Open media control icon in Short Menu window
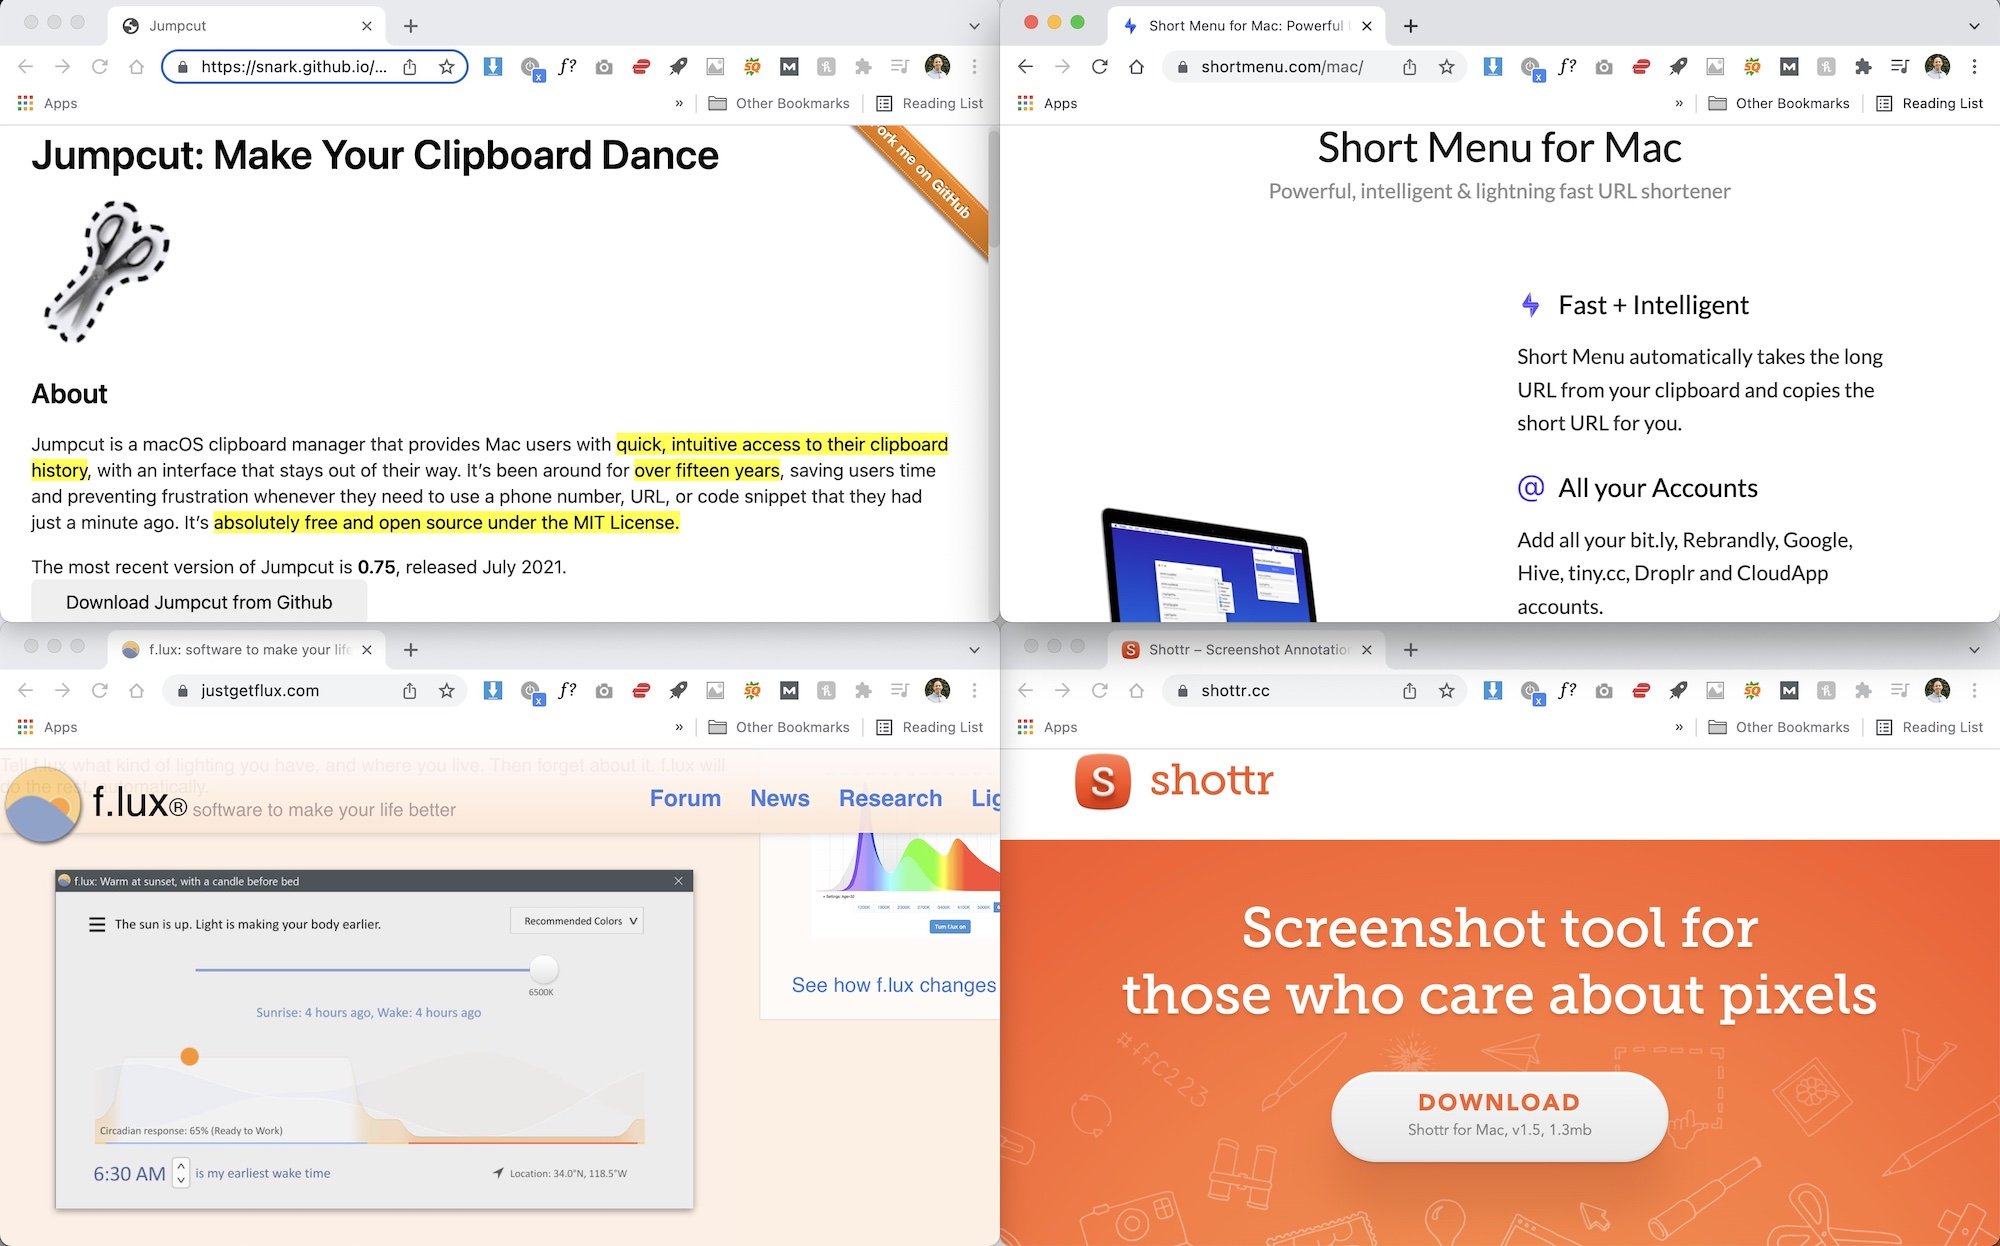Image resolution: width=2000 pixels, height=1246 pixels. point(1899,67)
